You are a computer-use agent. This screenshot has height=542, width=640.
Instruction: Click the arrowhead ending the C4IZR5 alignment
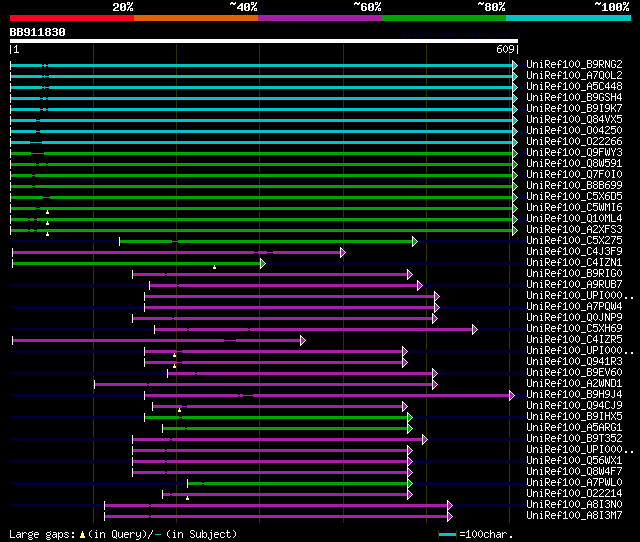click(303, 341)
